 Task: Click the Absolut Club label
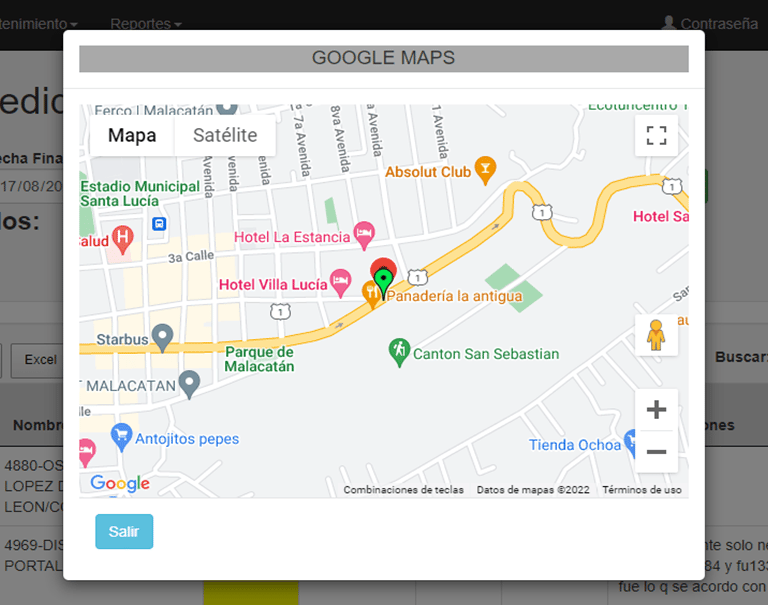point(428,172)
